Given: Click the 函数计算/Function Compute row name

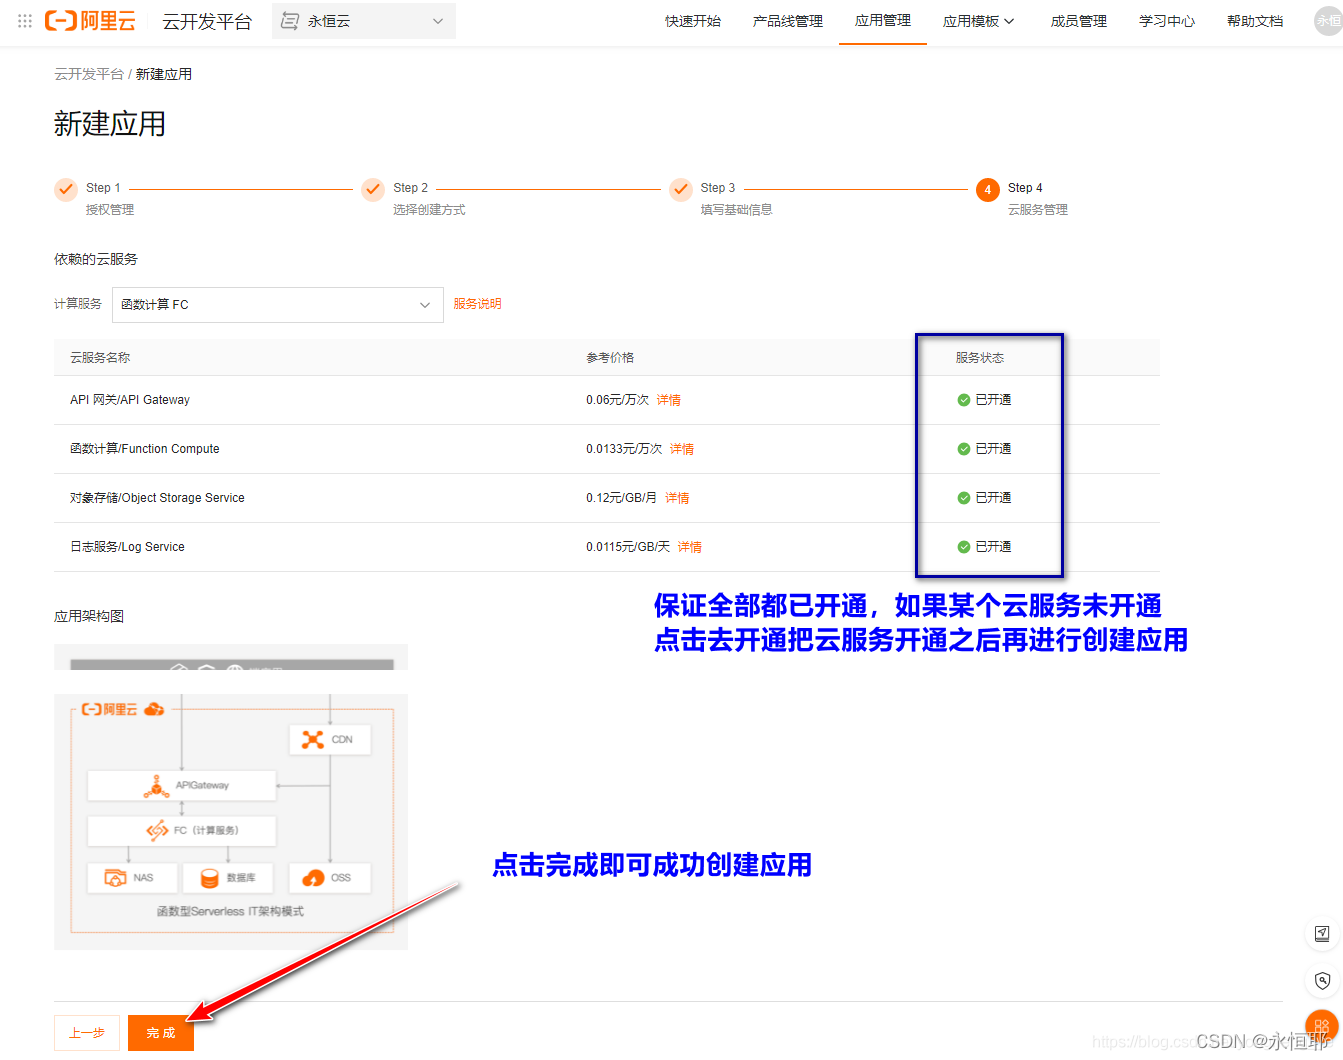Looking at the screenshot, I should click(x=145, y=449).
